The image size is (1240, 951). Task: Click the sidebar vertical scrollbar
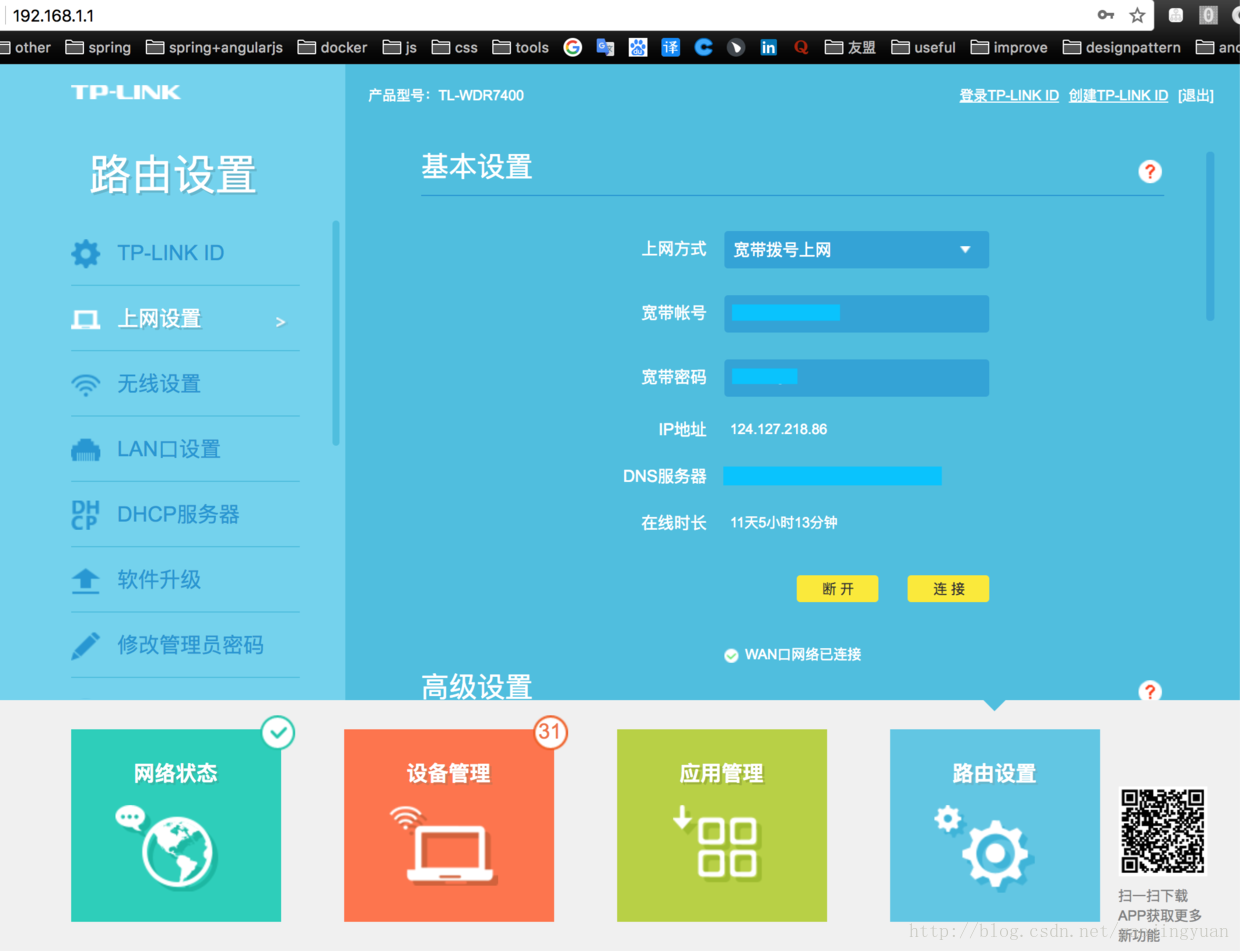click(336, 332)
